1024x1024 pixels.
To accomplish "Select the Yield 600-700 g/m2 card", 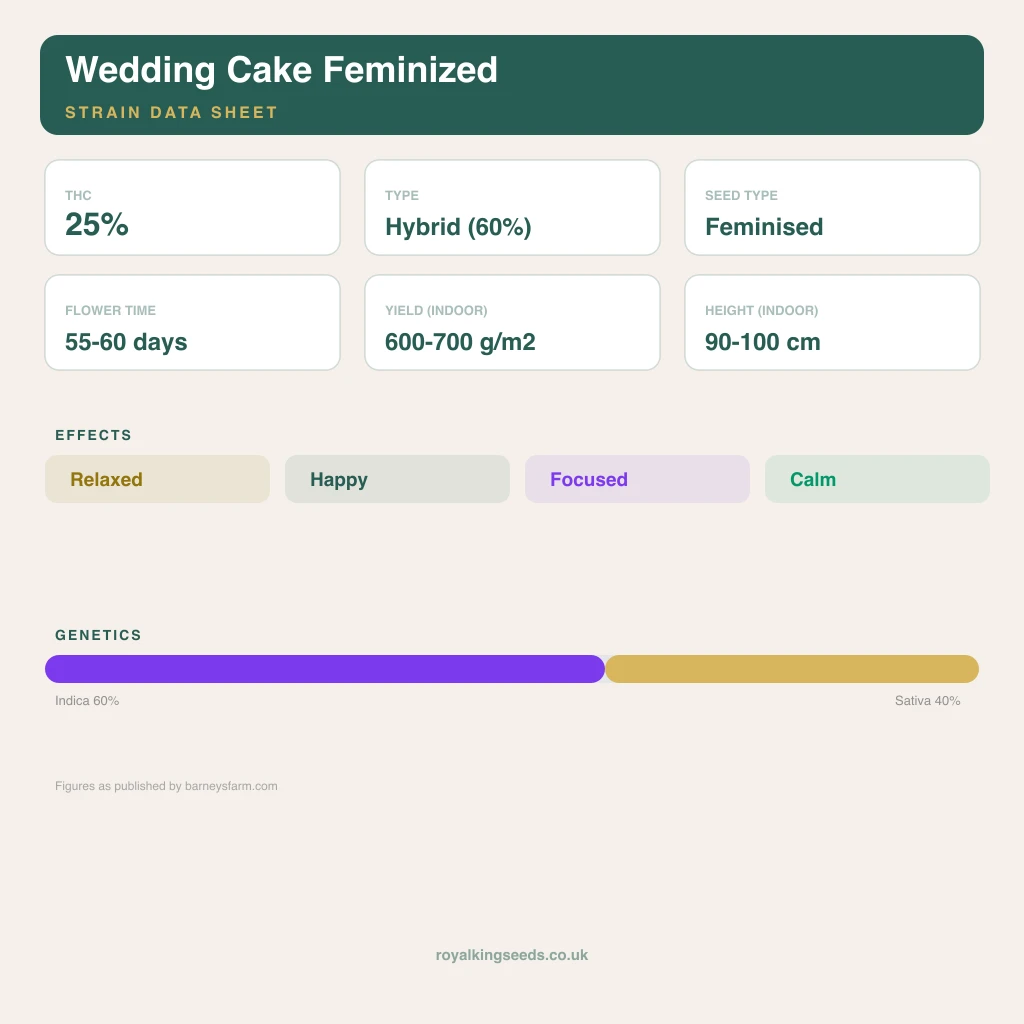I will tap(512, 323).
